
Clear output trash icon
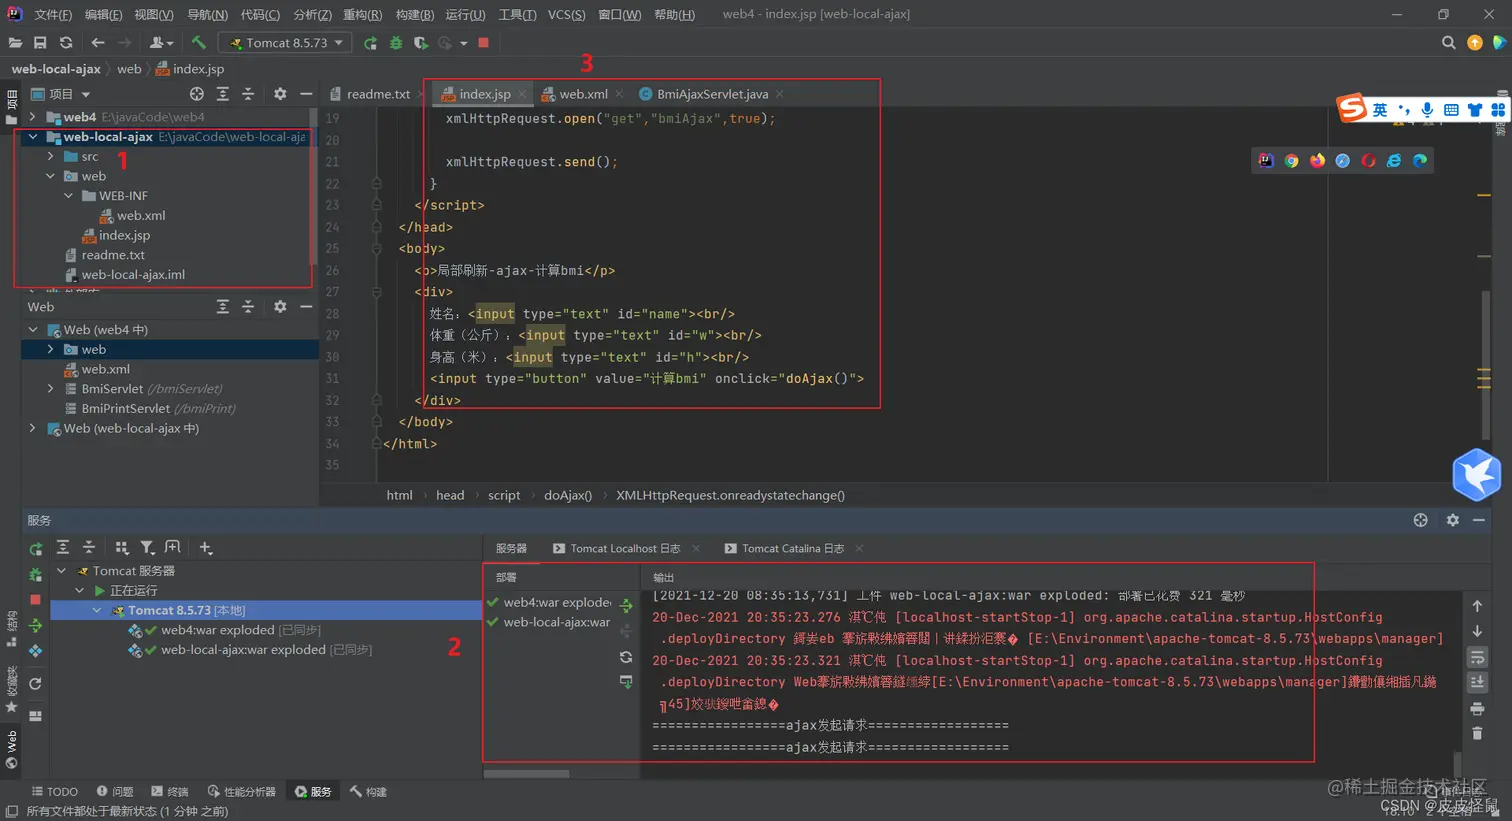pos(1477,734)
